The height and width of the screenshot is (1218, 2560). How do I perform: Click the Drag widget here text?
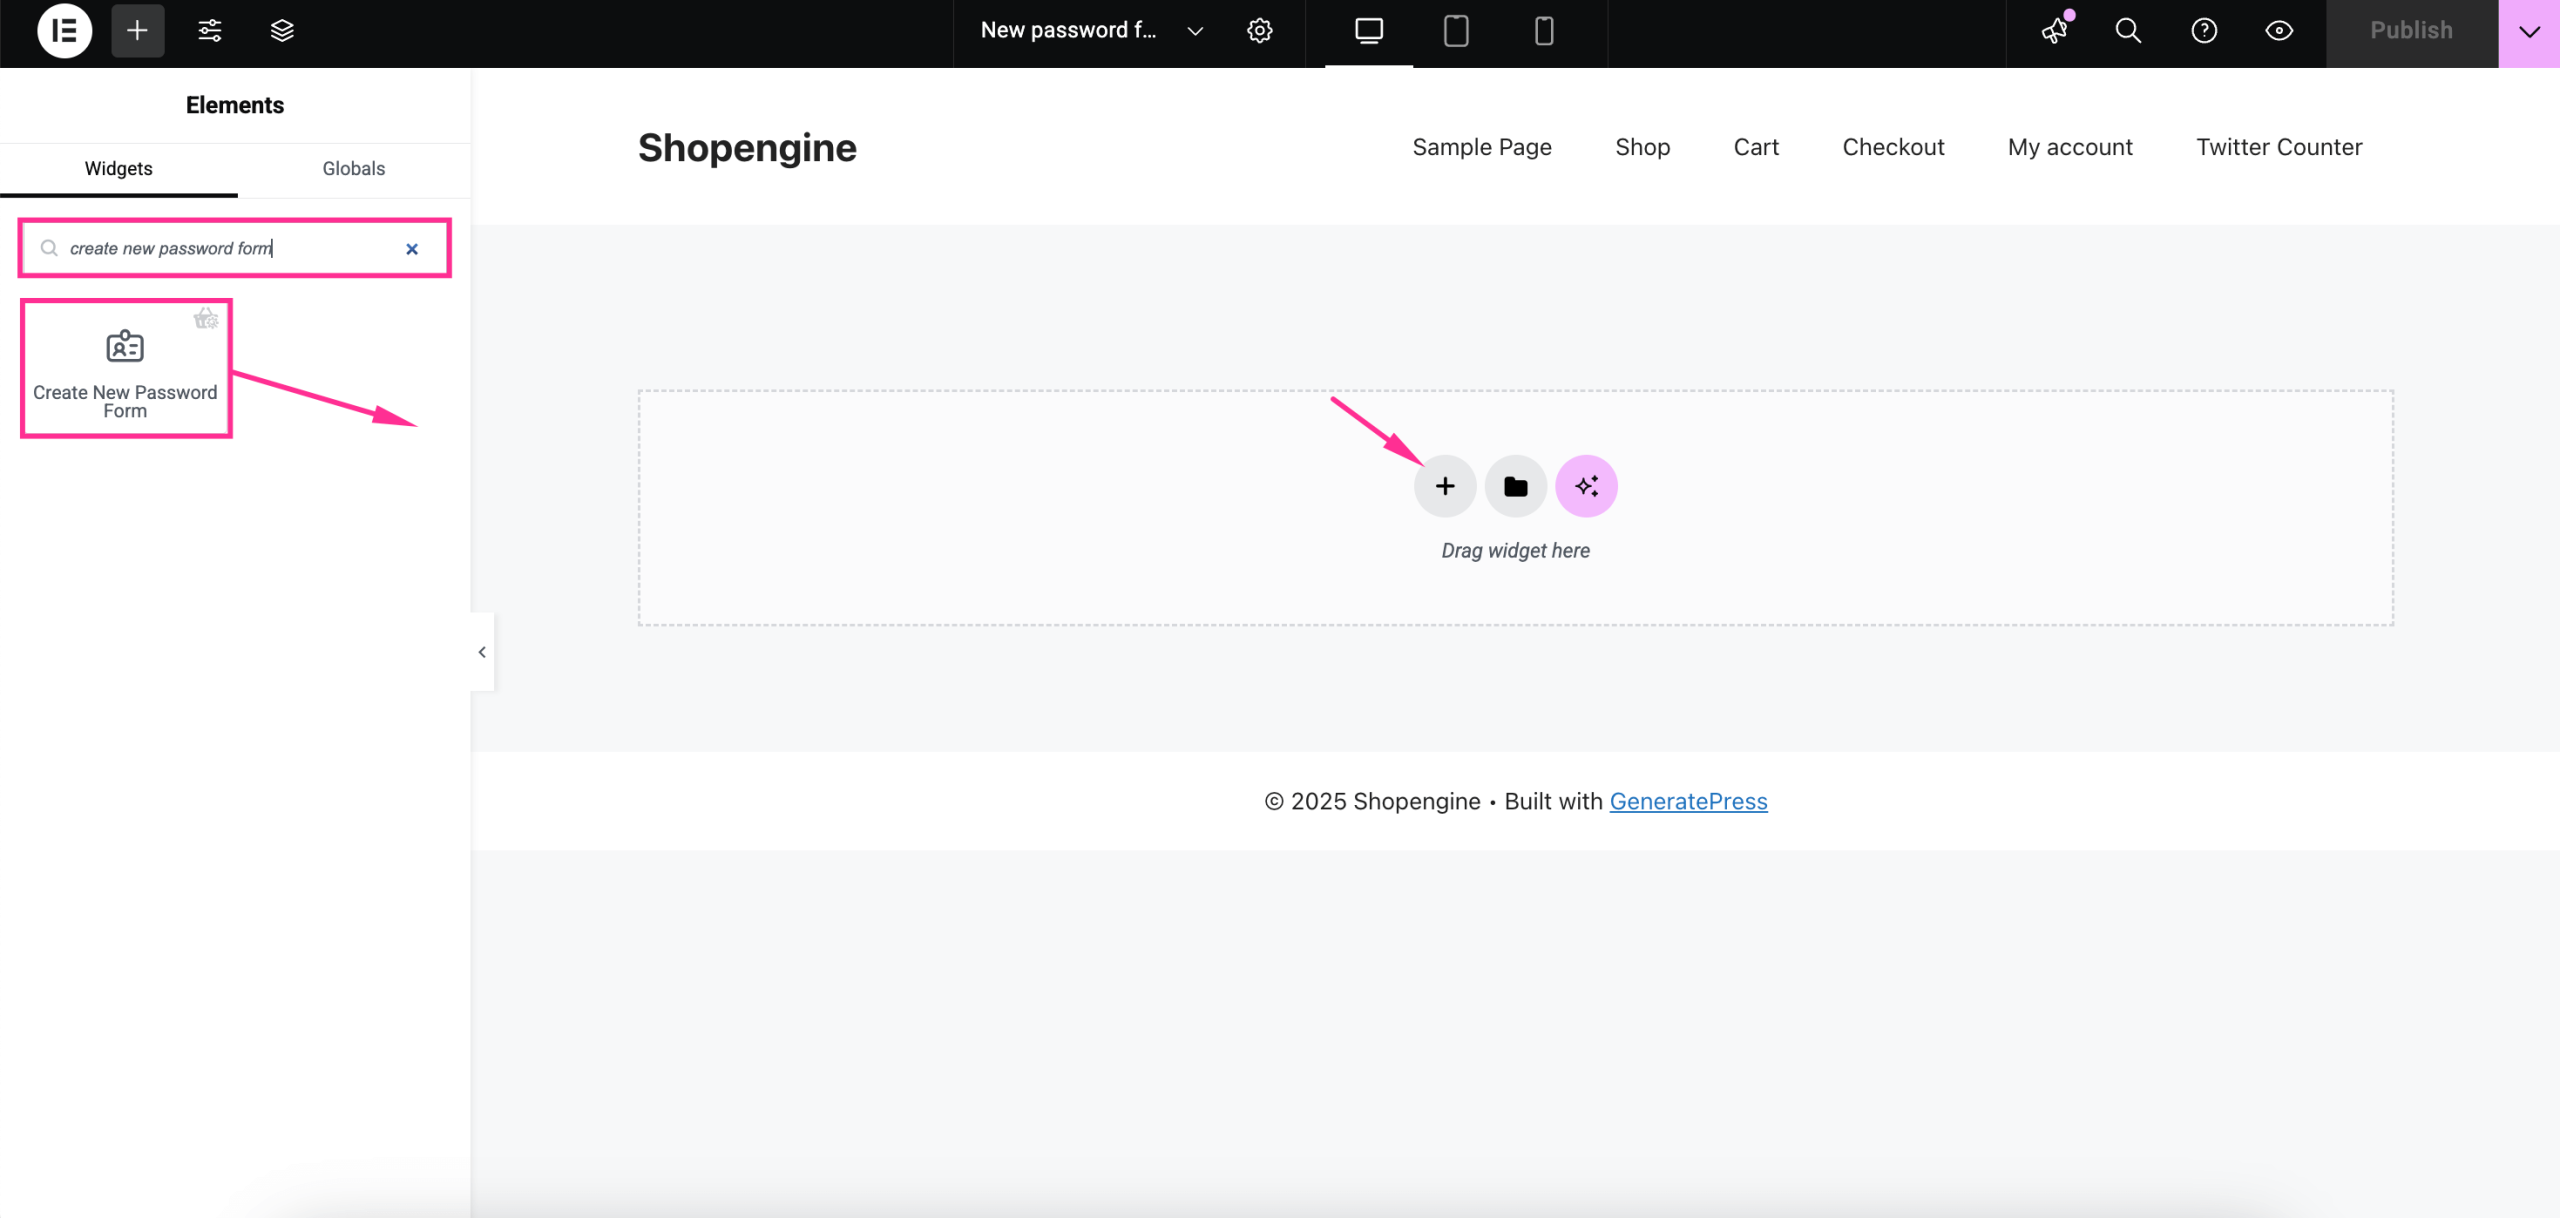(1515, 550)
